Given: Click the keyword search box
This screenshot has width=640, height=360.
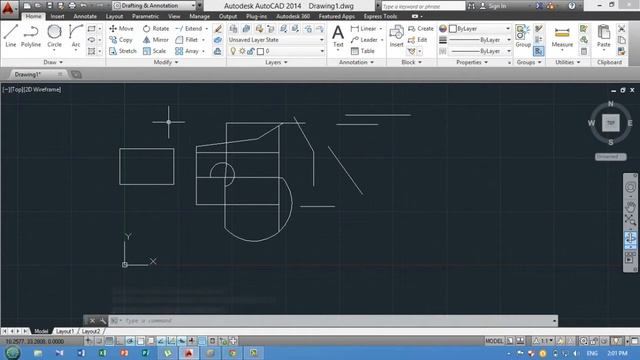Looking at the screenshot, I should click(422, 6).
